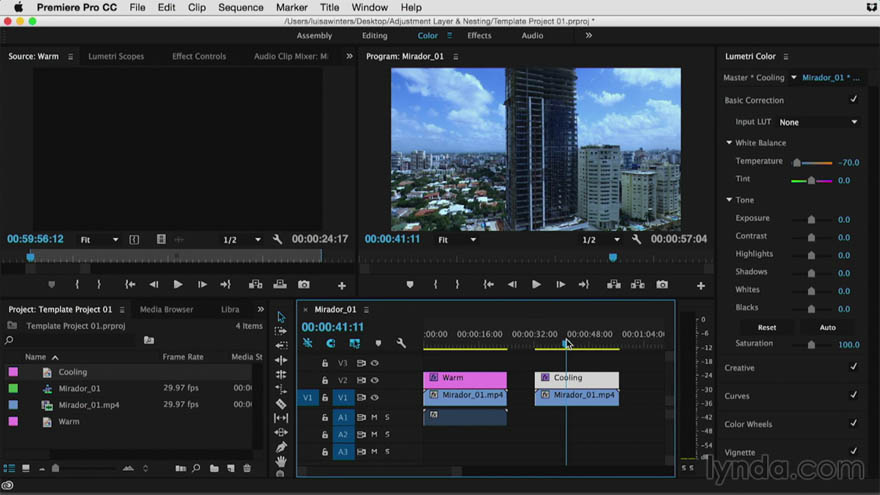The height and width of the screenshot is (495, 880).
Task: Switch Project panel to List View
Action: (10, 468)
